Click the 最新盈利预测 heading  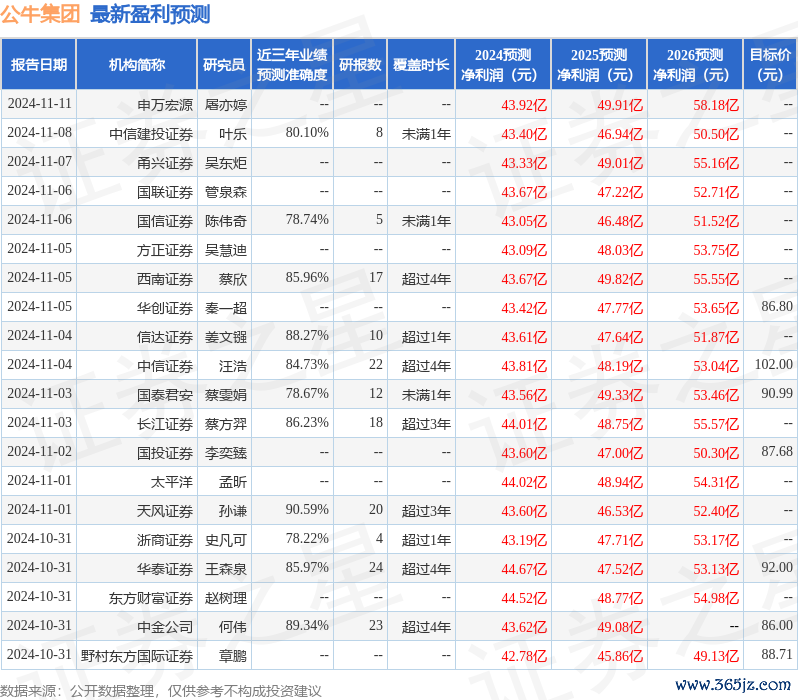pos(150,14)
